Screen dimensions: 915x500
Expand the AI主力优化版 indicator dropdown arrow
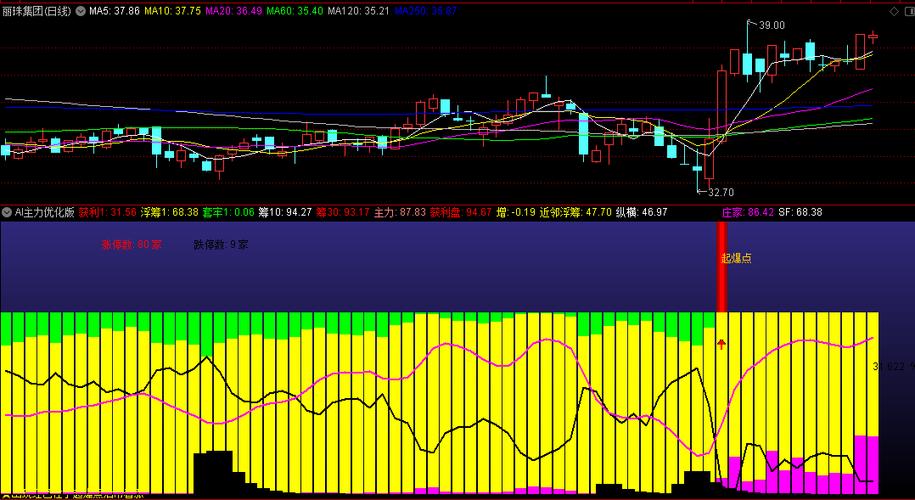(7, 212)
